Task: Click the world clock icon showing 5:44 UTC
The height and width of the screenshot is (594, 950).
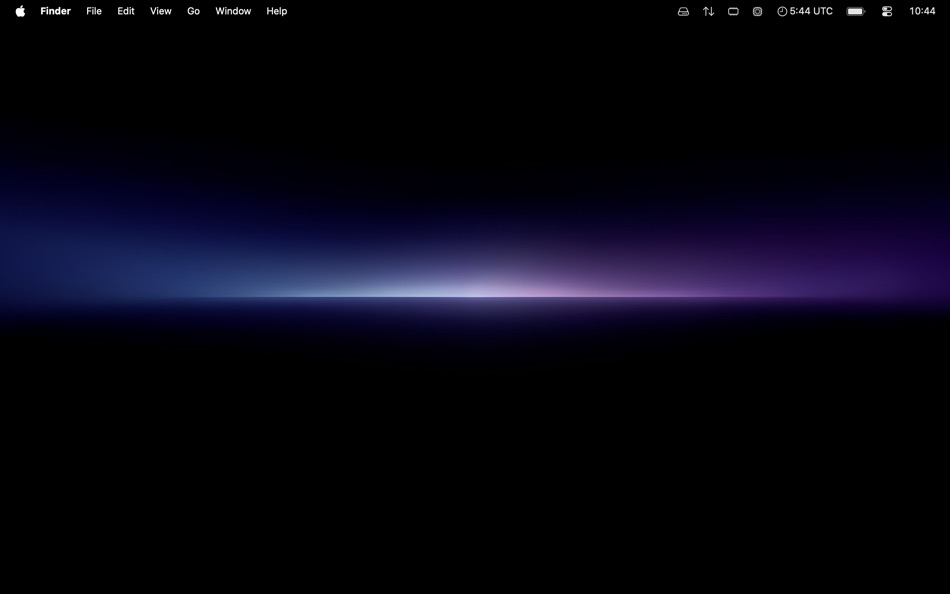Action: click(804, 11)
